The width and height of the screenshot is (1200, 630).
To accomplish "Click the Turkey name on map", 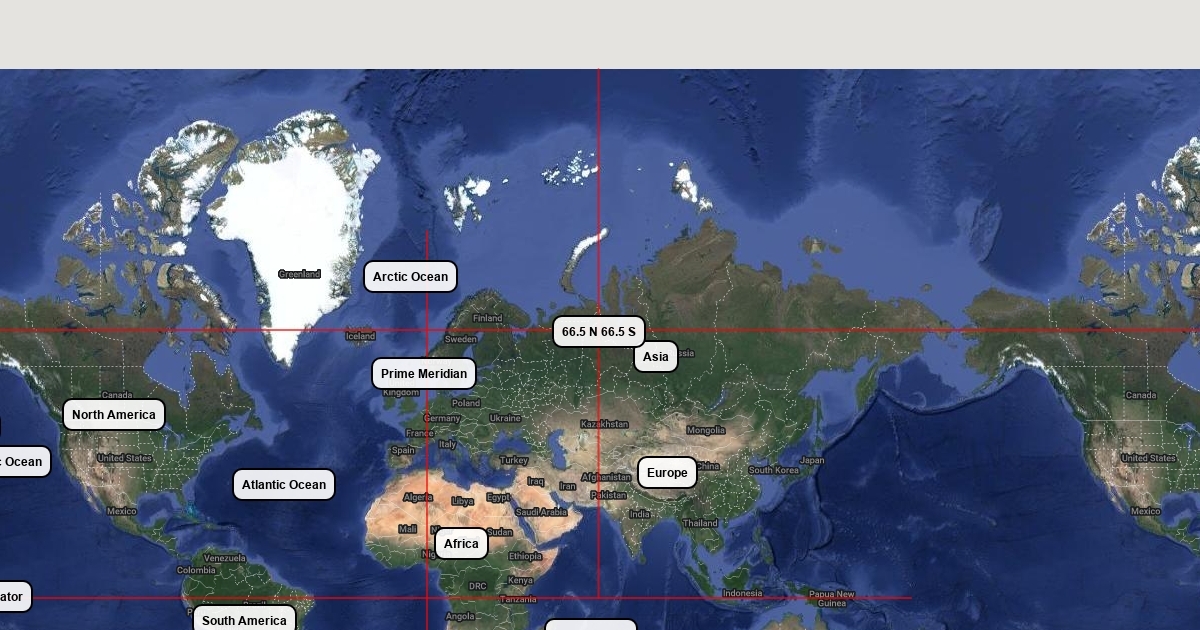I will 514,460.
